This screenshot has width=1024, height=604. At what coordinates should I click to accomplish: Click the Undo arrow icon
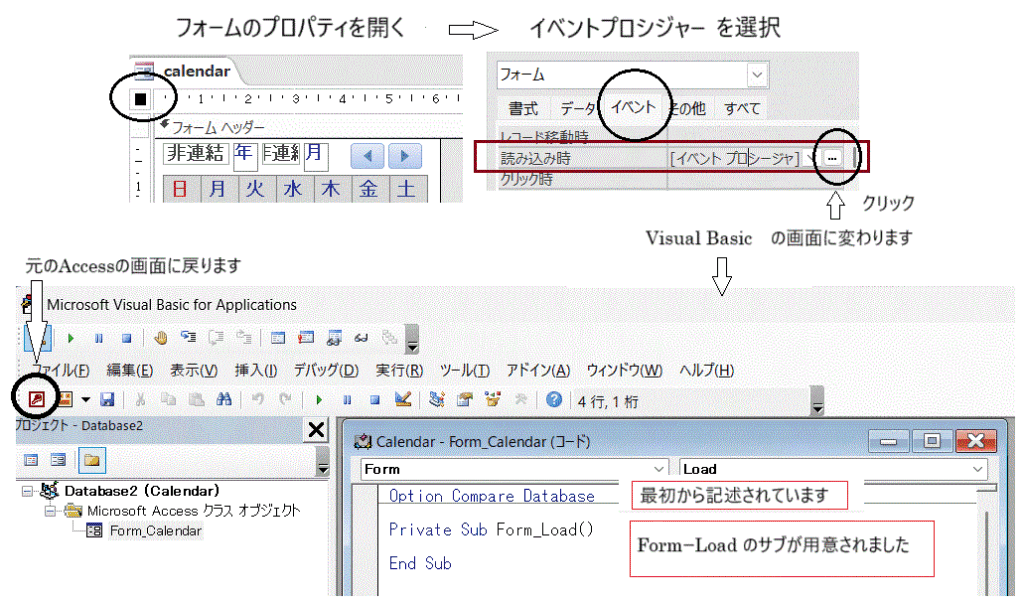tap(258, 399)
